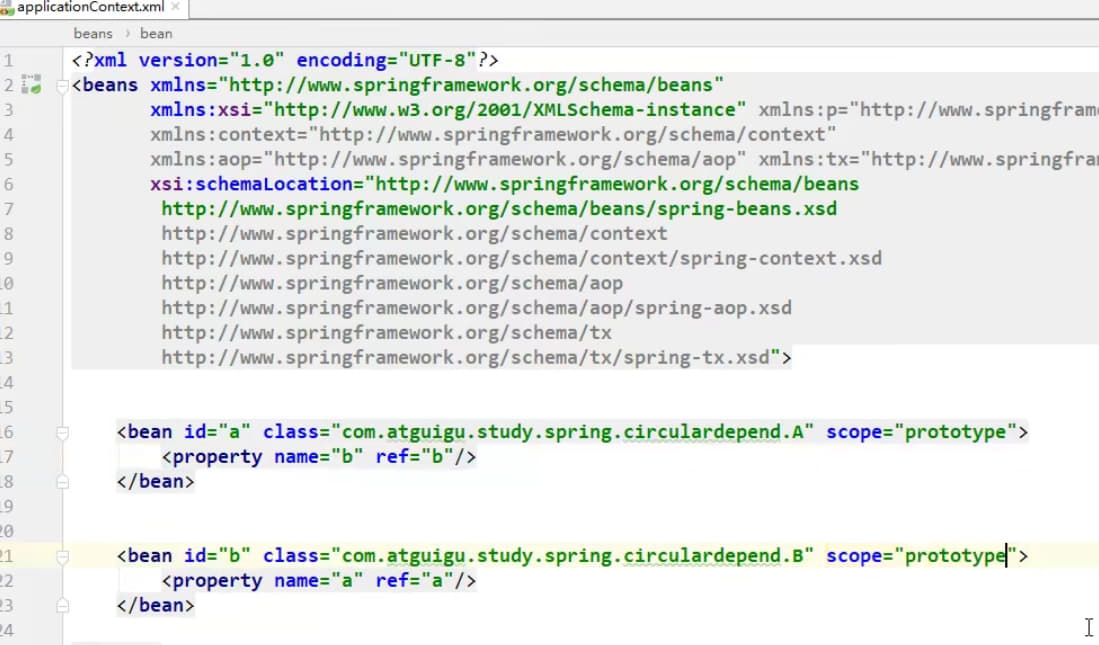Click the </bean> closing tag on line 23
1099x645 pixels.
coord(156,606)
